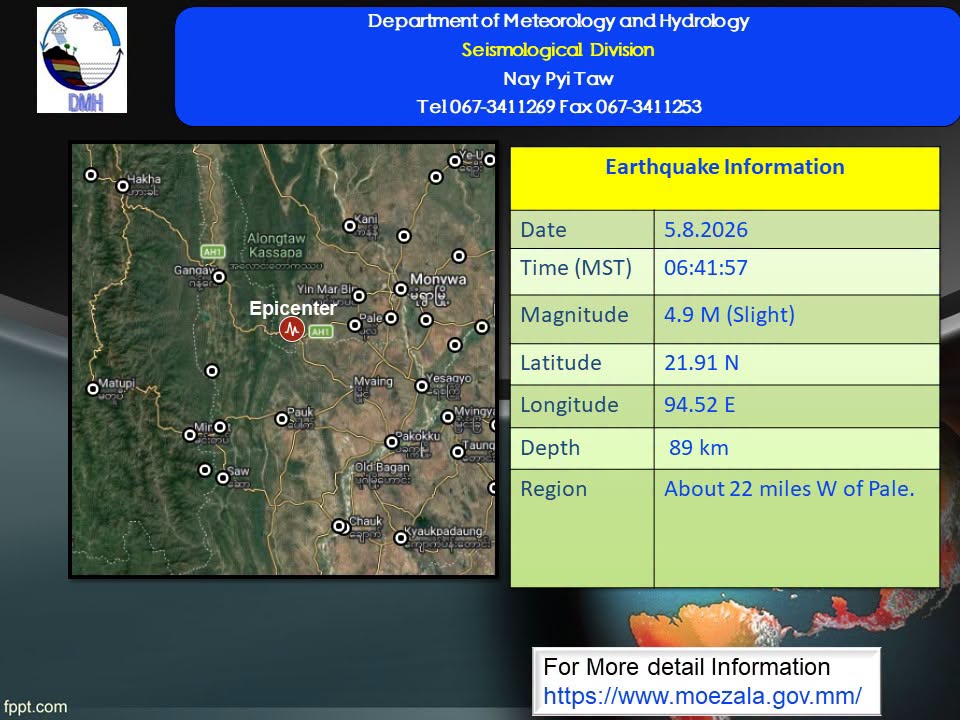Click the red Epicenter marker on map

[292, 329]
